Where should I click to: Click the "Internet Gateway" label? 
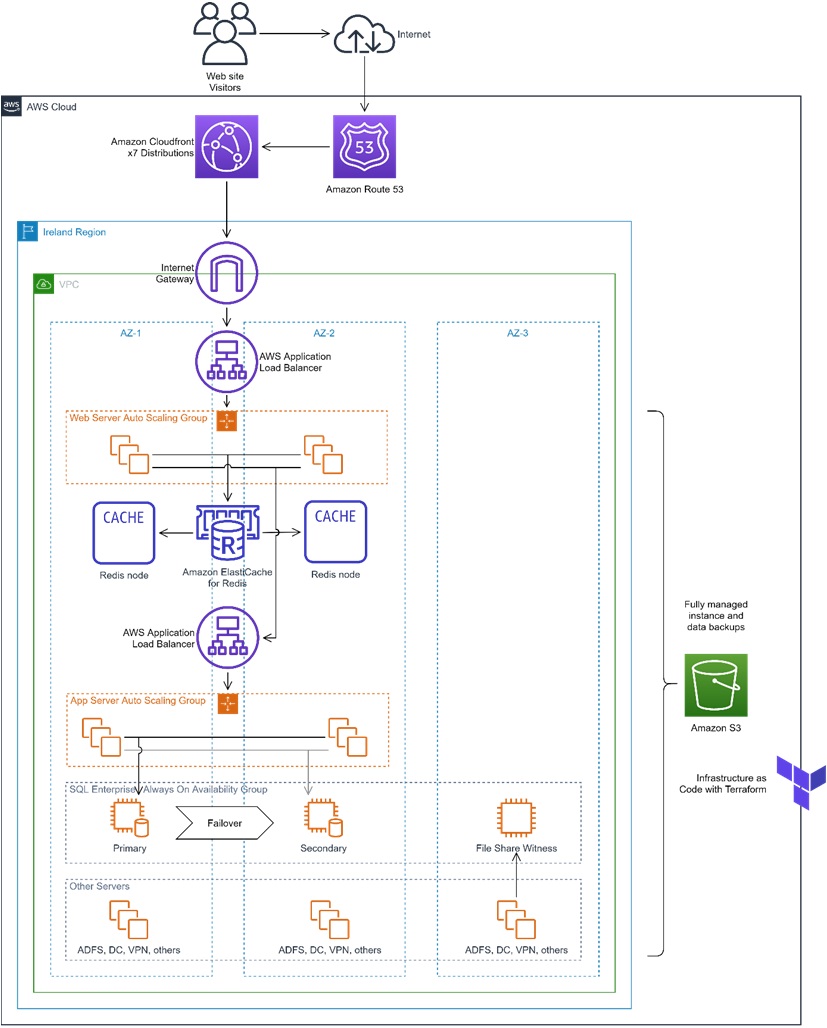[177, 273]
